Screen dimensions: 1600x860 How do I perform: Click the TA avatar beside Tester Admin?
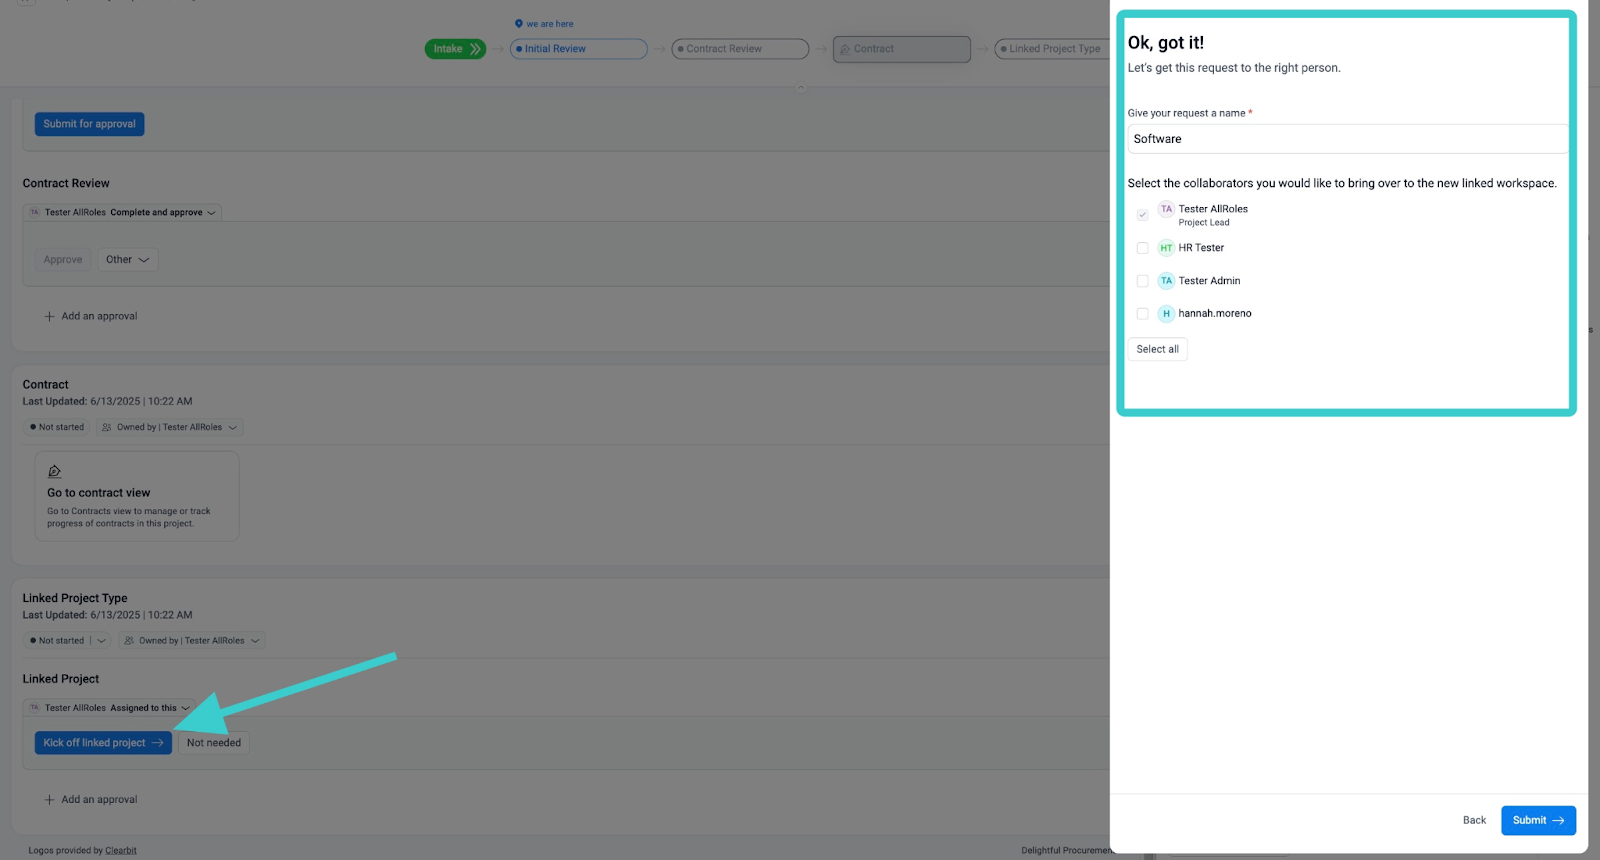point(1166,281)
